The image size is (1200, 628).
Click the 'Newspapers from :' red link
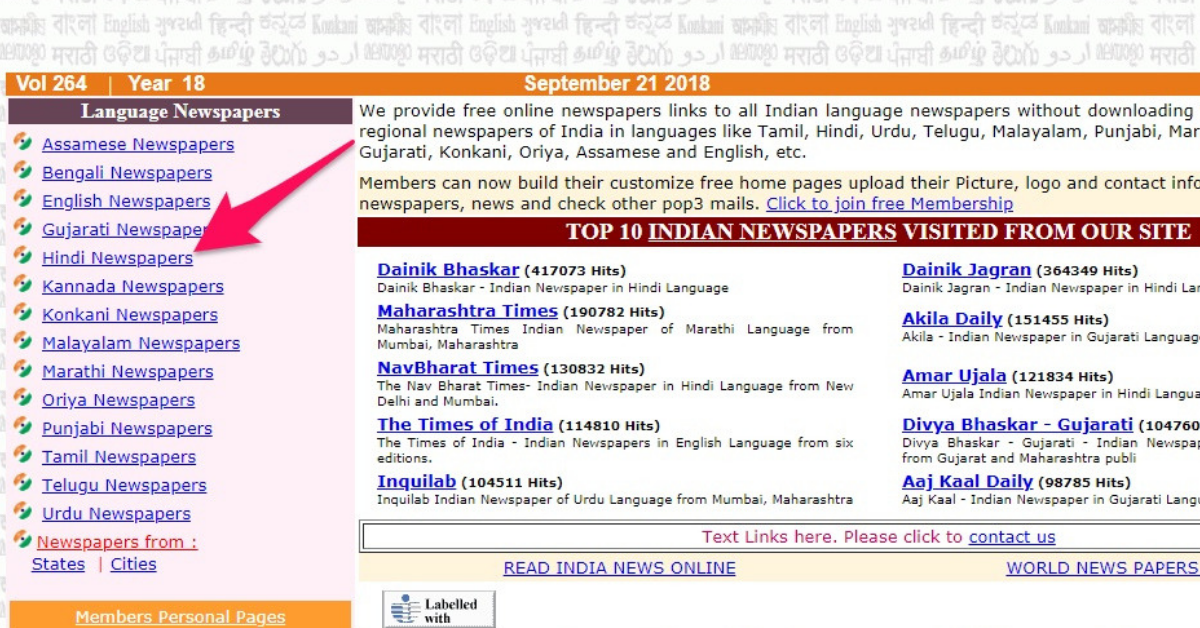[x=117, y=542]
